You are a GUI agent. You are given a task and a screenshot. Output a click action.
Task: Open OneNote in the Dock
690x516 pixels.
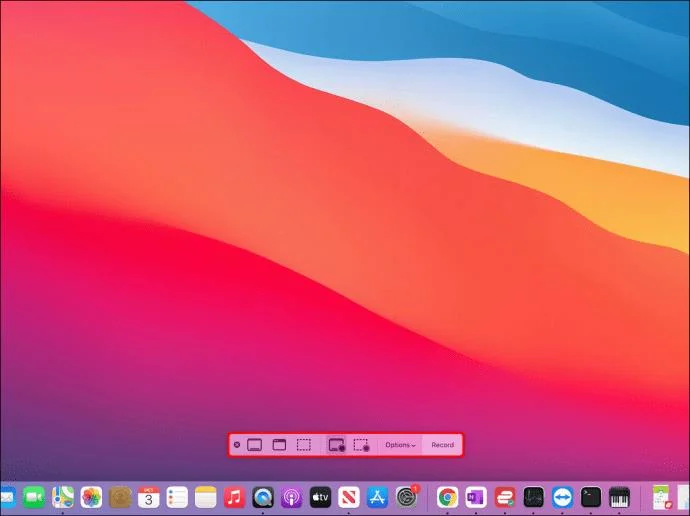[x=476, y=497]
